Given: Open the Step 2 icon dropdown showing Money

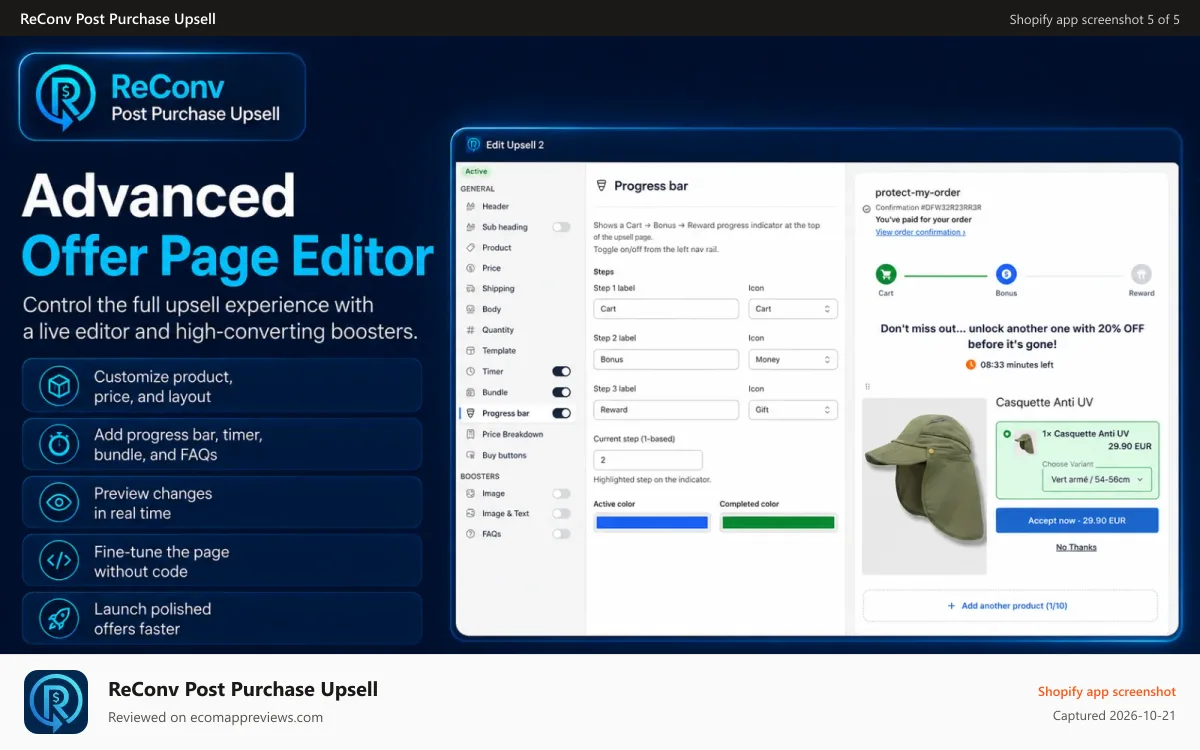Looking at the screenshot, I should [793, 359].
